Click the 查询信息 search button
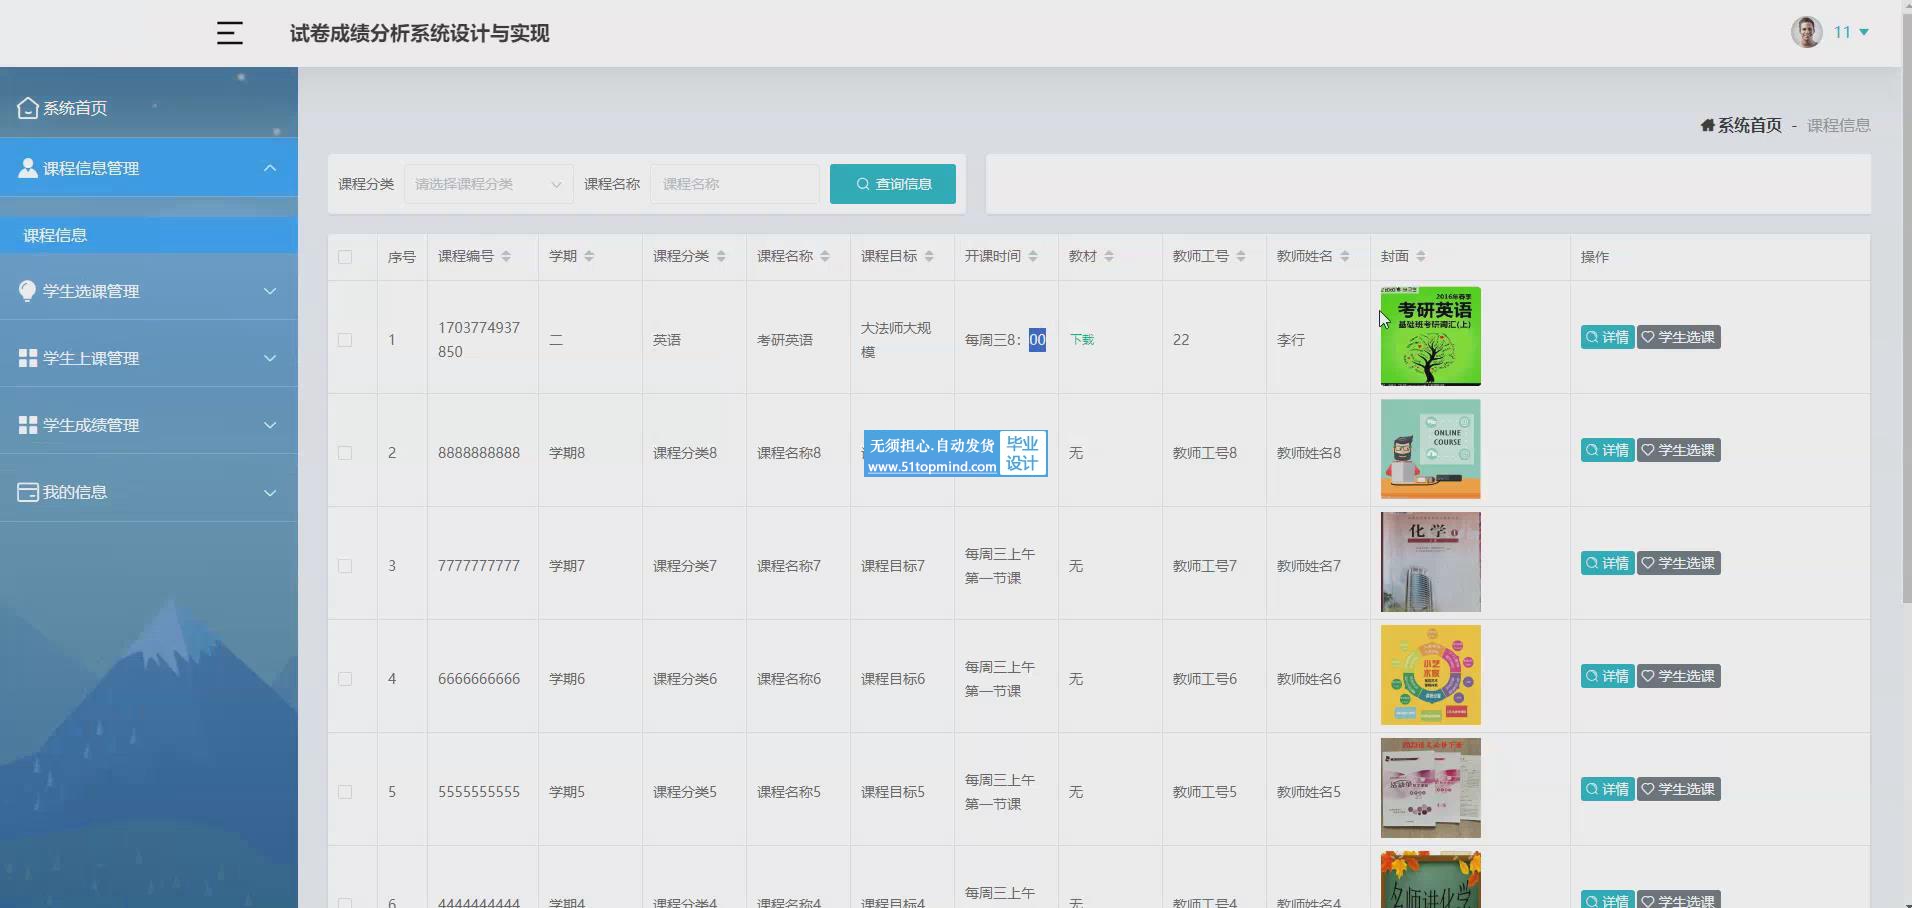The height and width of the screenshot is (908, 1912). (x=893, y=184)
